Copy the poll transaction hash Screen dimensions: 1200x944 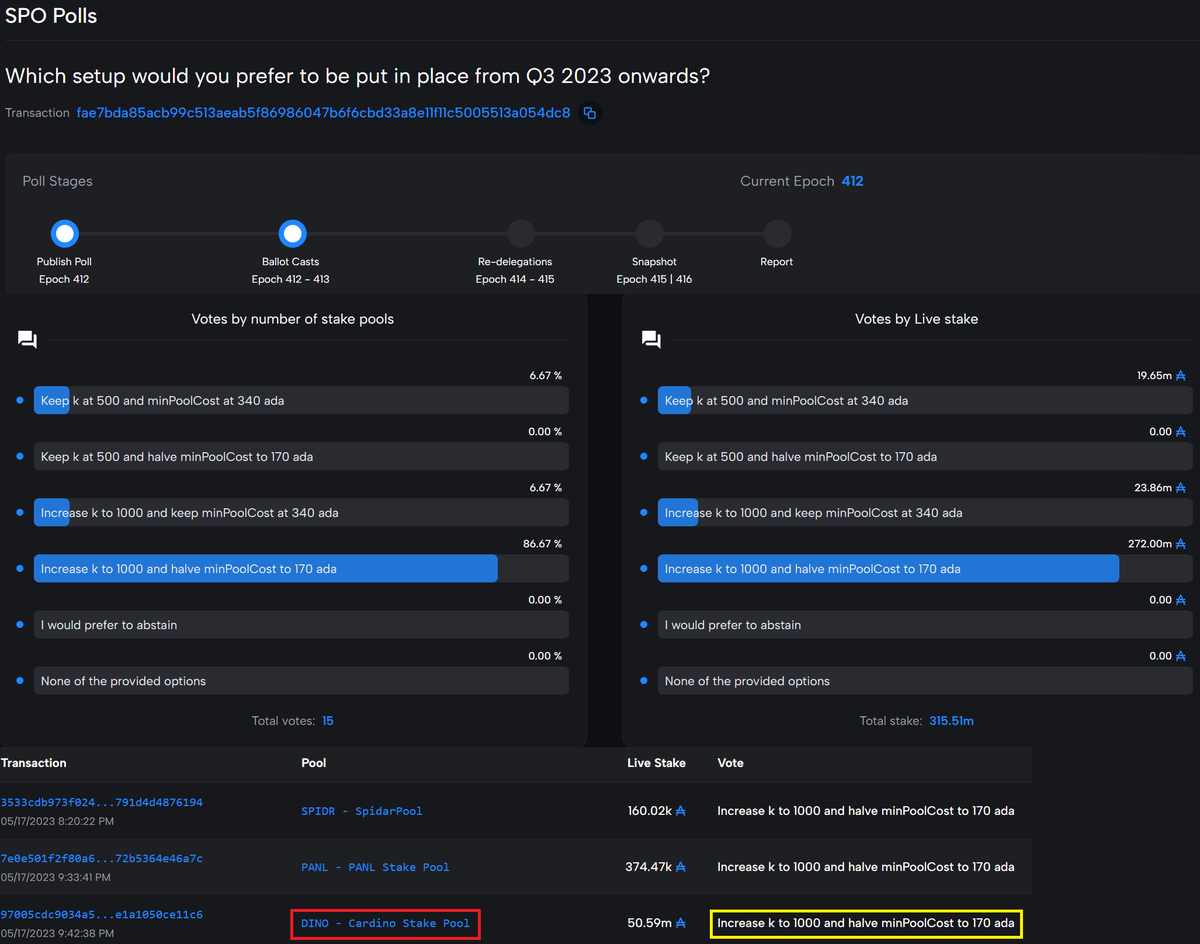(x=590, y=113)
